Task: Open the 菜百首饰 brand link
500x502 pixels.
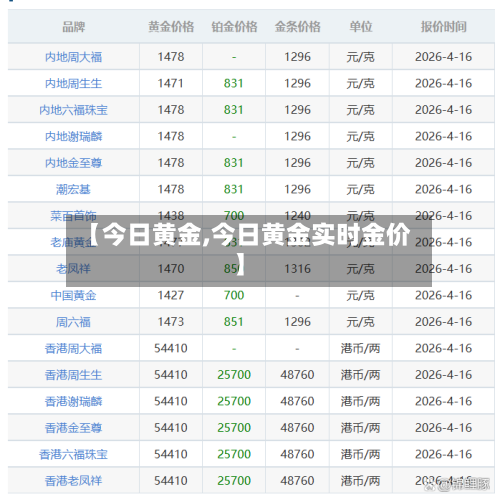Action: pyautogui.click(x=73, y=216)
